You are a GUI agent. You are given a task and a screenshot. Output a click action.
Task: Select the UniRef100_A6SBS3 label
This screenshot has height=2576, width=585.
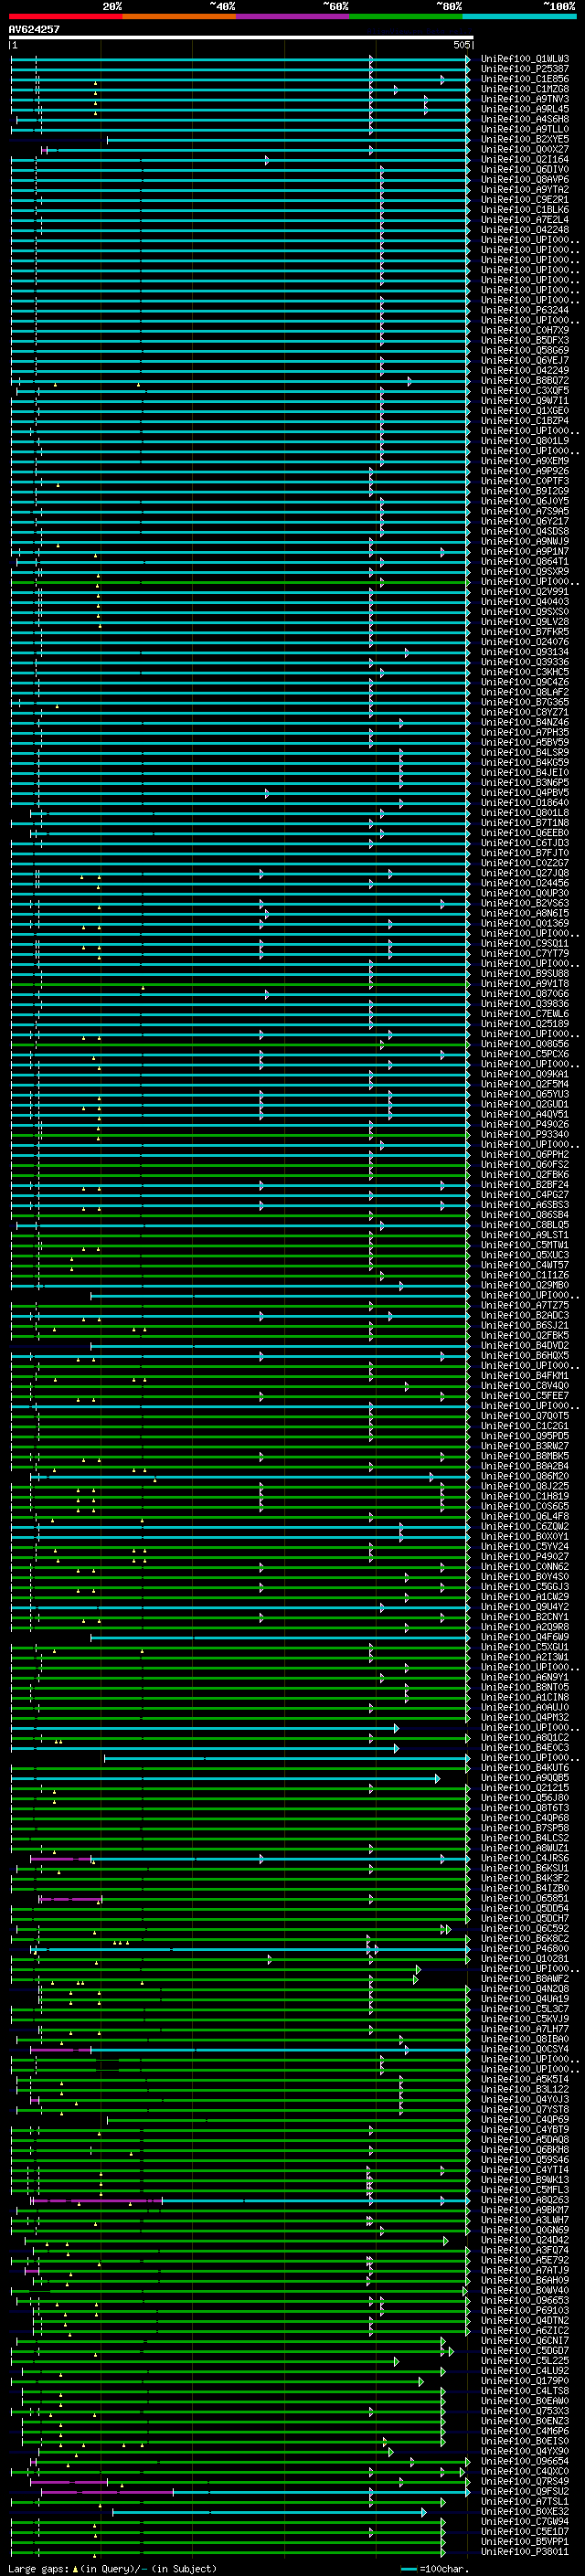[x=525, y=1205]
